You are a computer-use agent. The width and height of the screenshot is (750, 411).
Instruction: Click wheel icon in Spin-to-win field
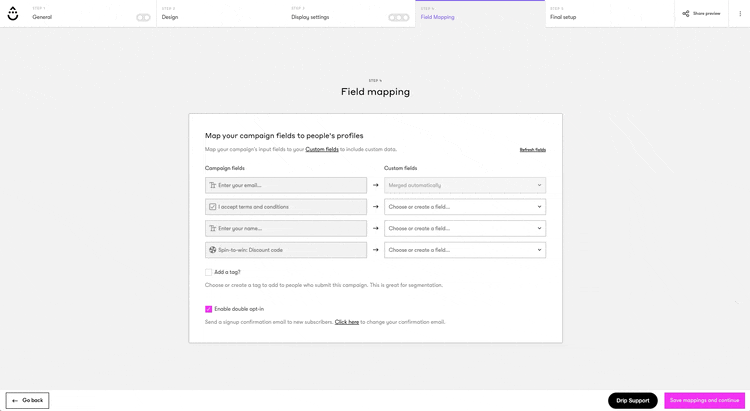tap(212, 250)
